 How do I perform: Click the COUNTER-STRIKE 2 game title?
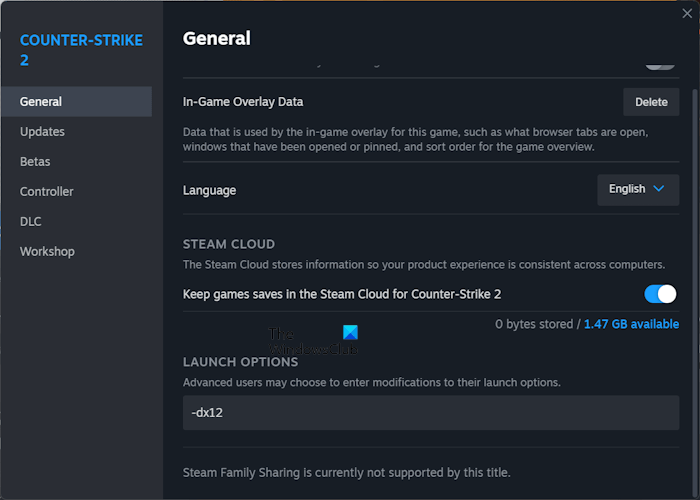pos(81,50)
